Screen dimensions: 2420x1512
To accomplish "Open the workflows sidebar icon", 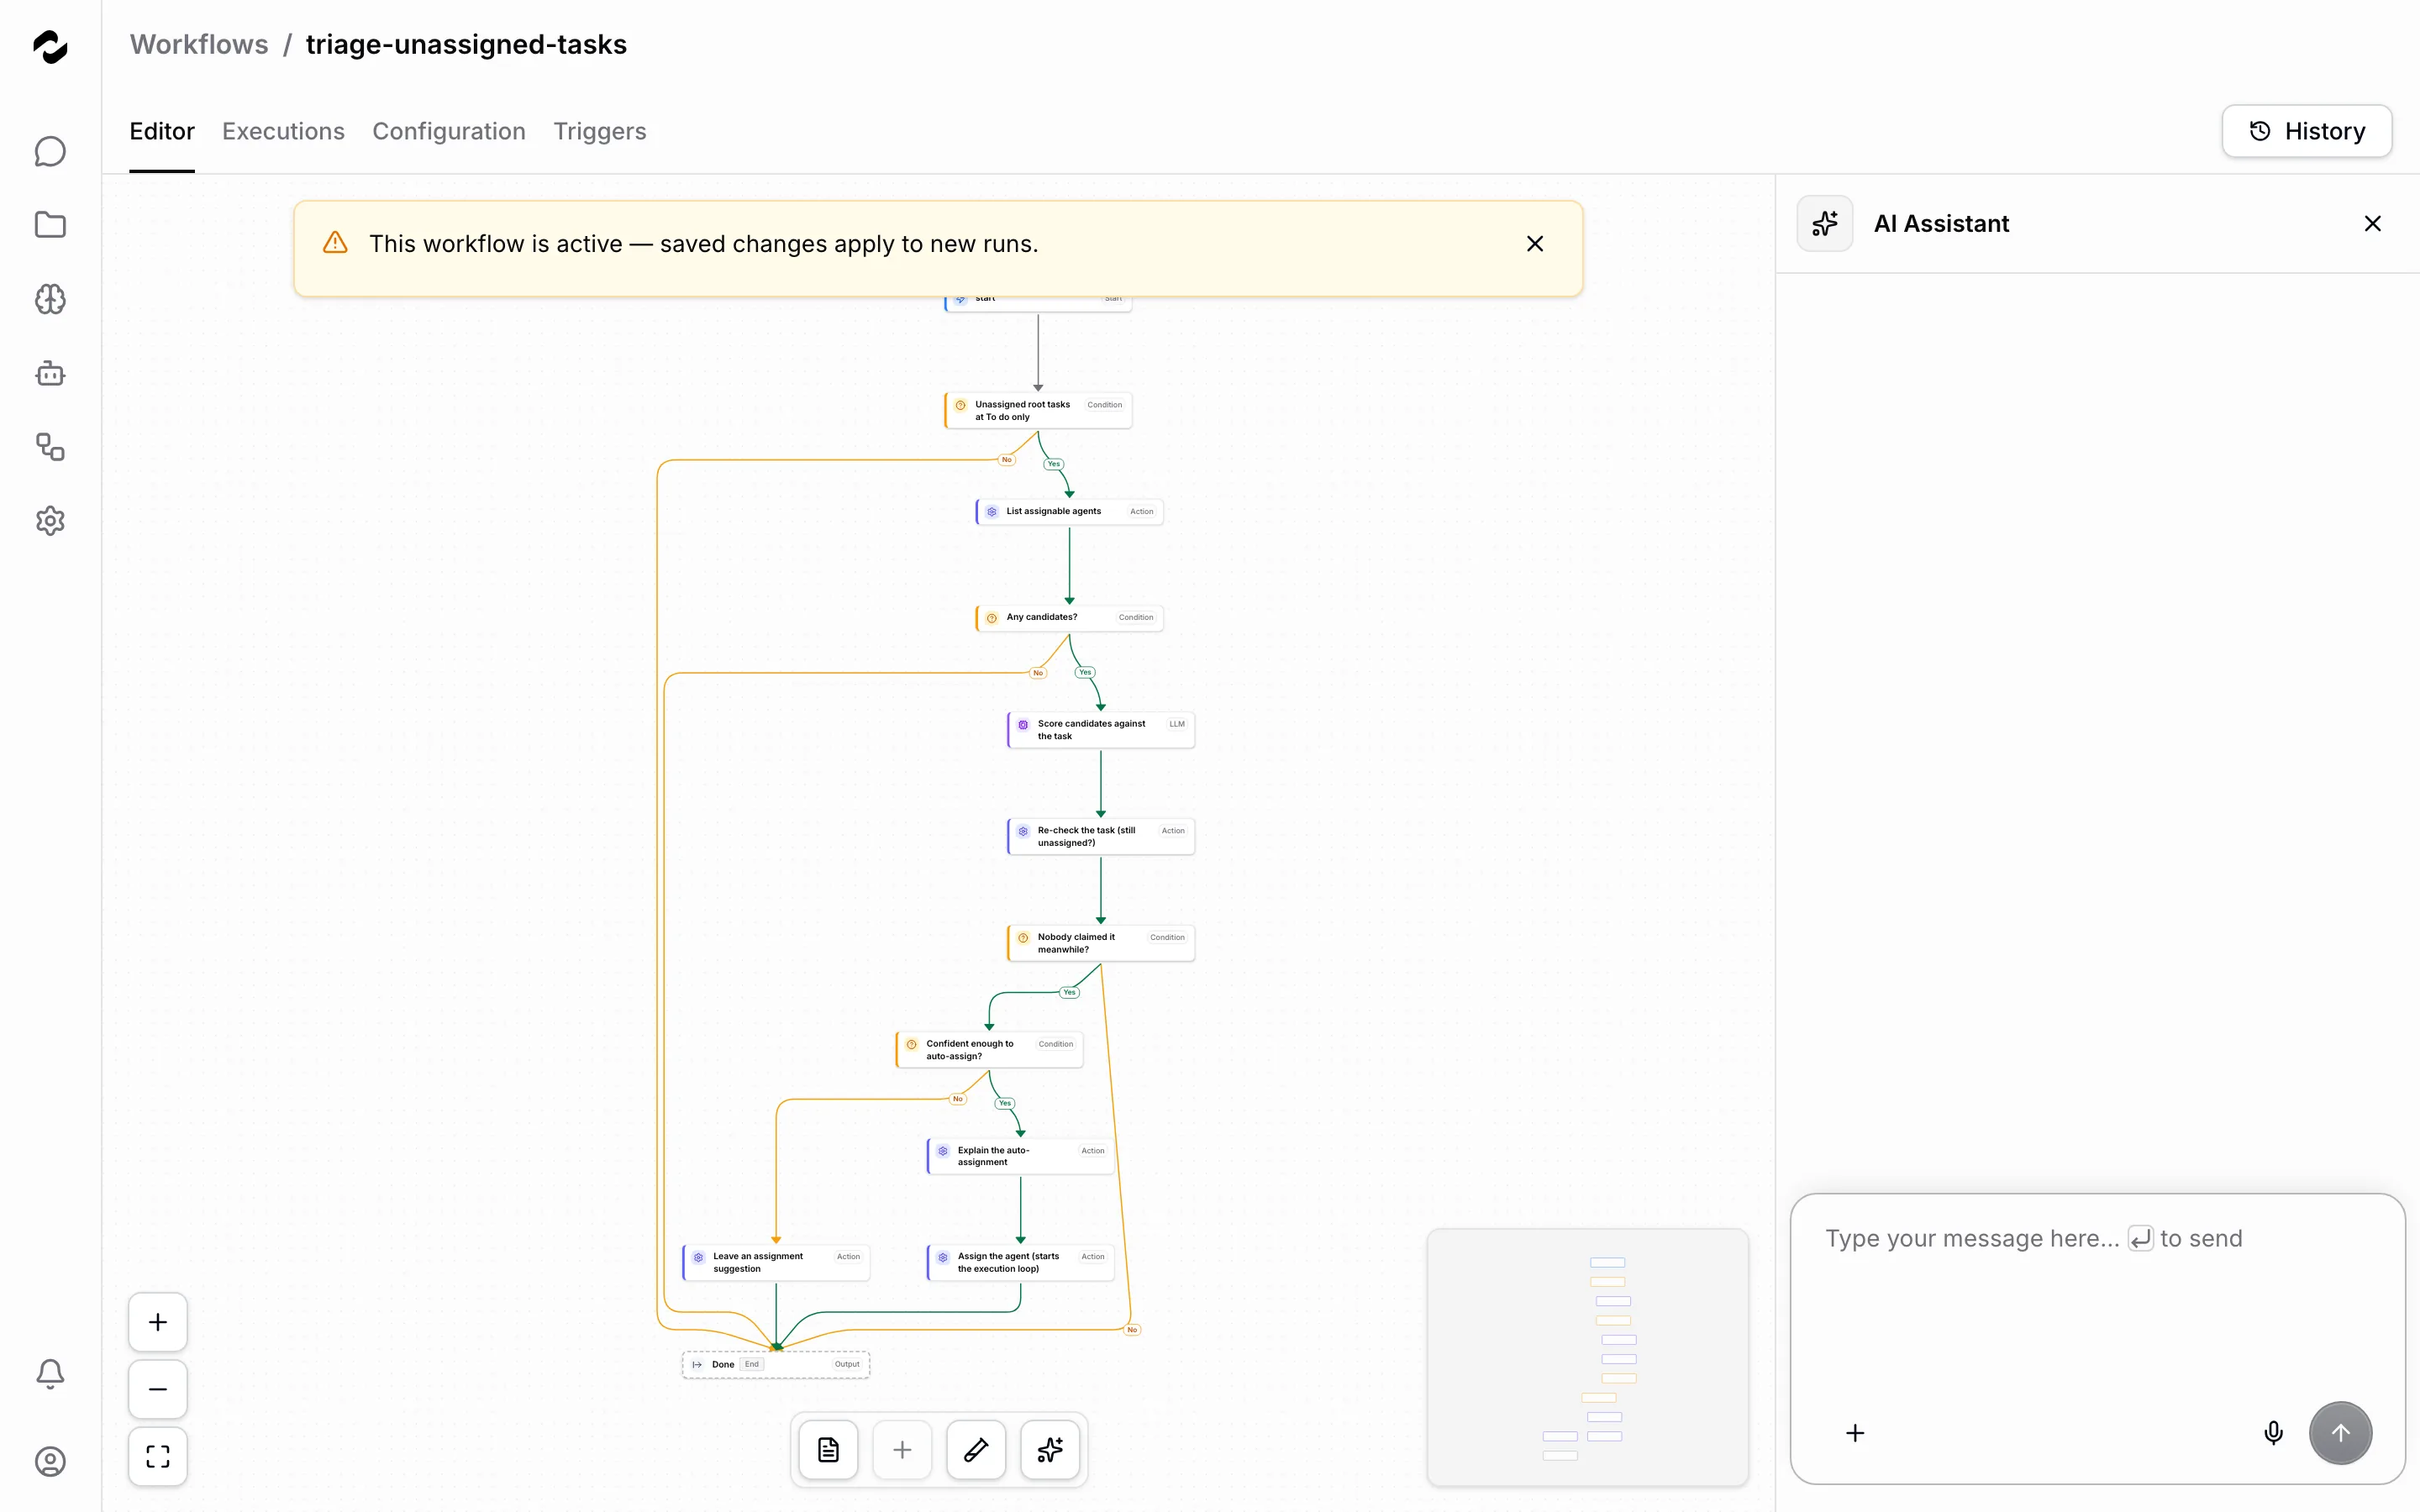I will (x=50, y=447).
